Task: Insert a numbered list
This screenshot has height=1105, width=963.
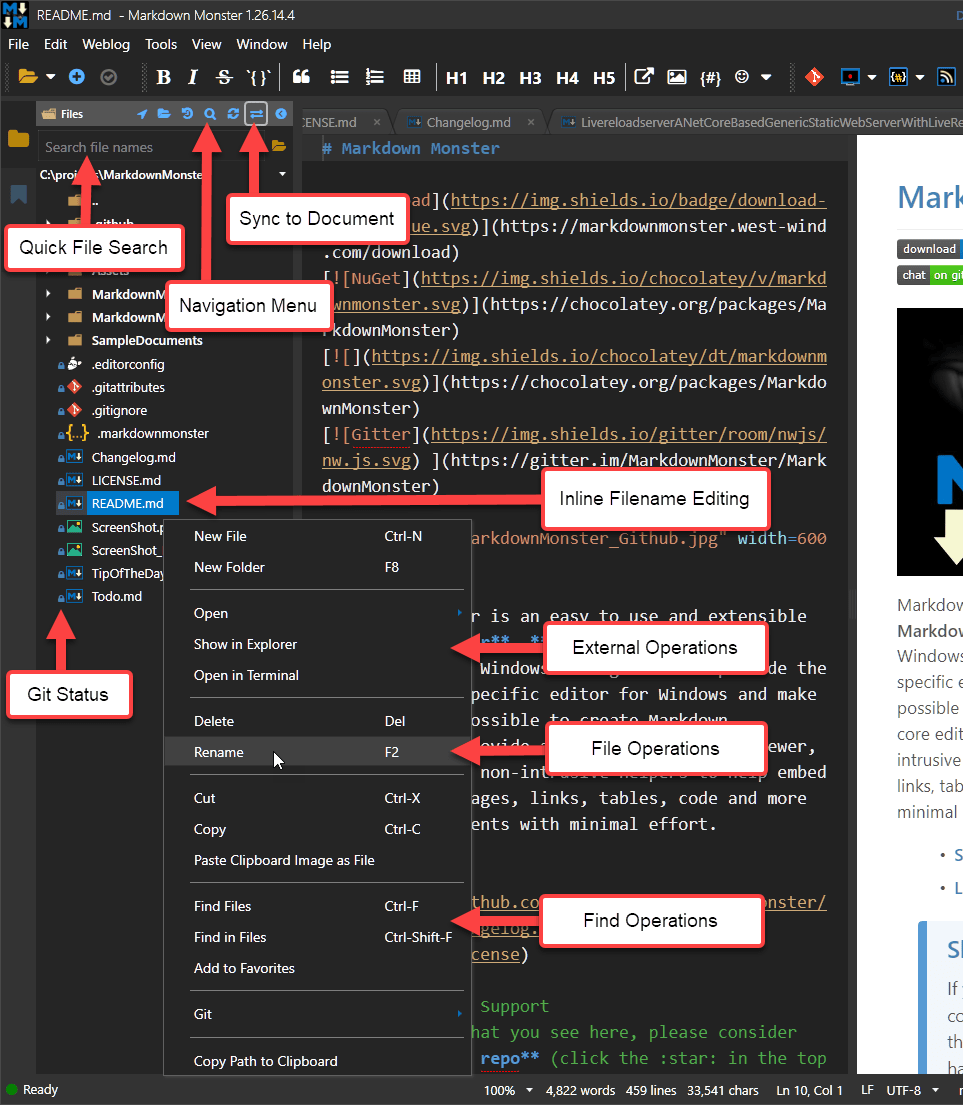Action: [x=375, y=77]
